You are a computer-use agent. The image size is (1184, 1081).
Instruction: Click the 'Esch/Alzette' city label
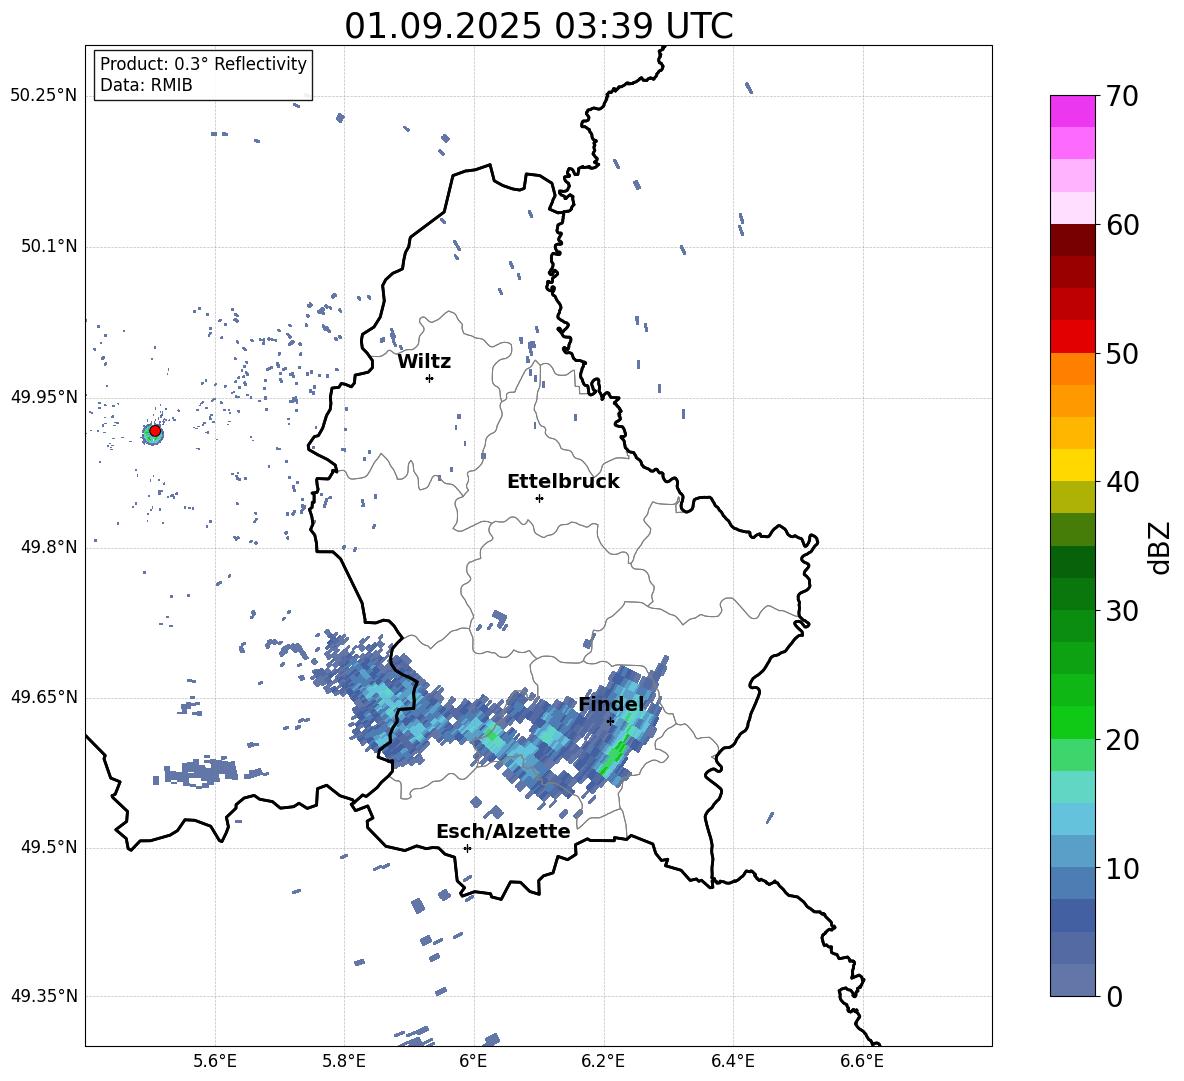(503, 831)
